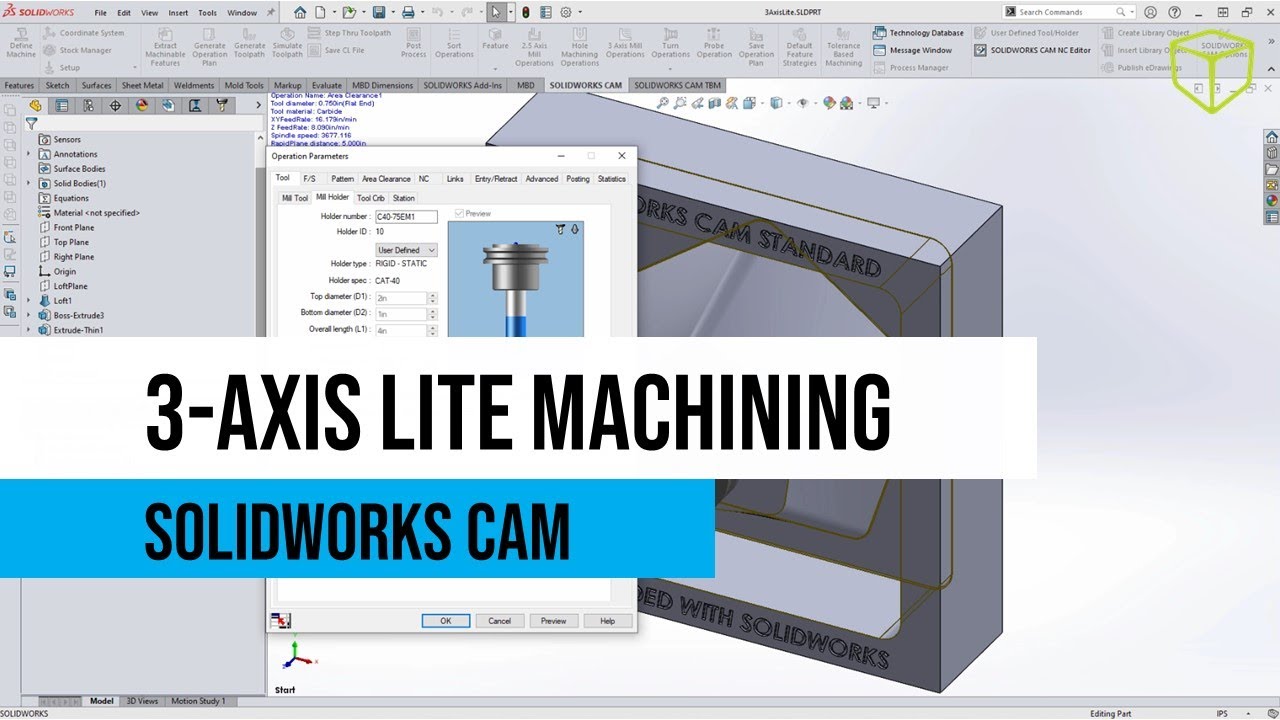Image resolution: width=1280 pixels, height=720 pixels.
Task: Switch to the PropertyManager tab icon
Action: [x=62, y=105]
